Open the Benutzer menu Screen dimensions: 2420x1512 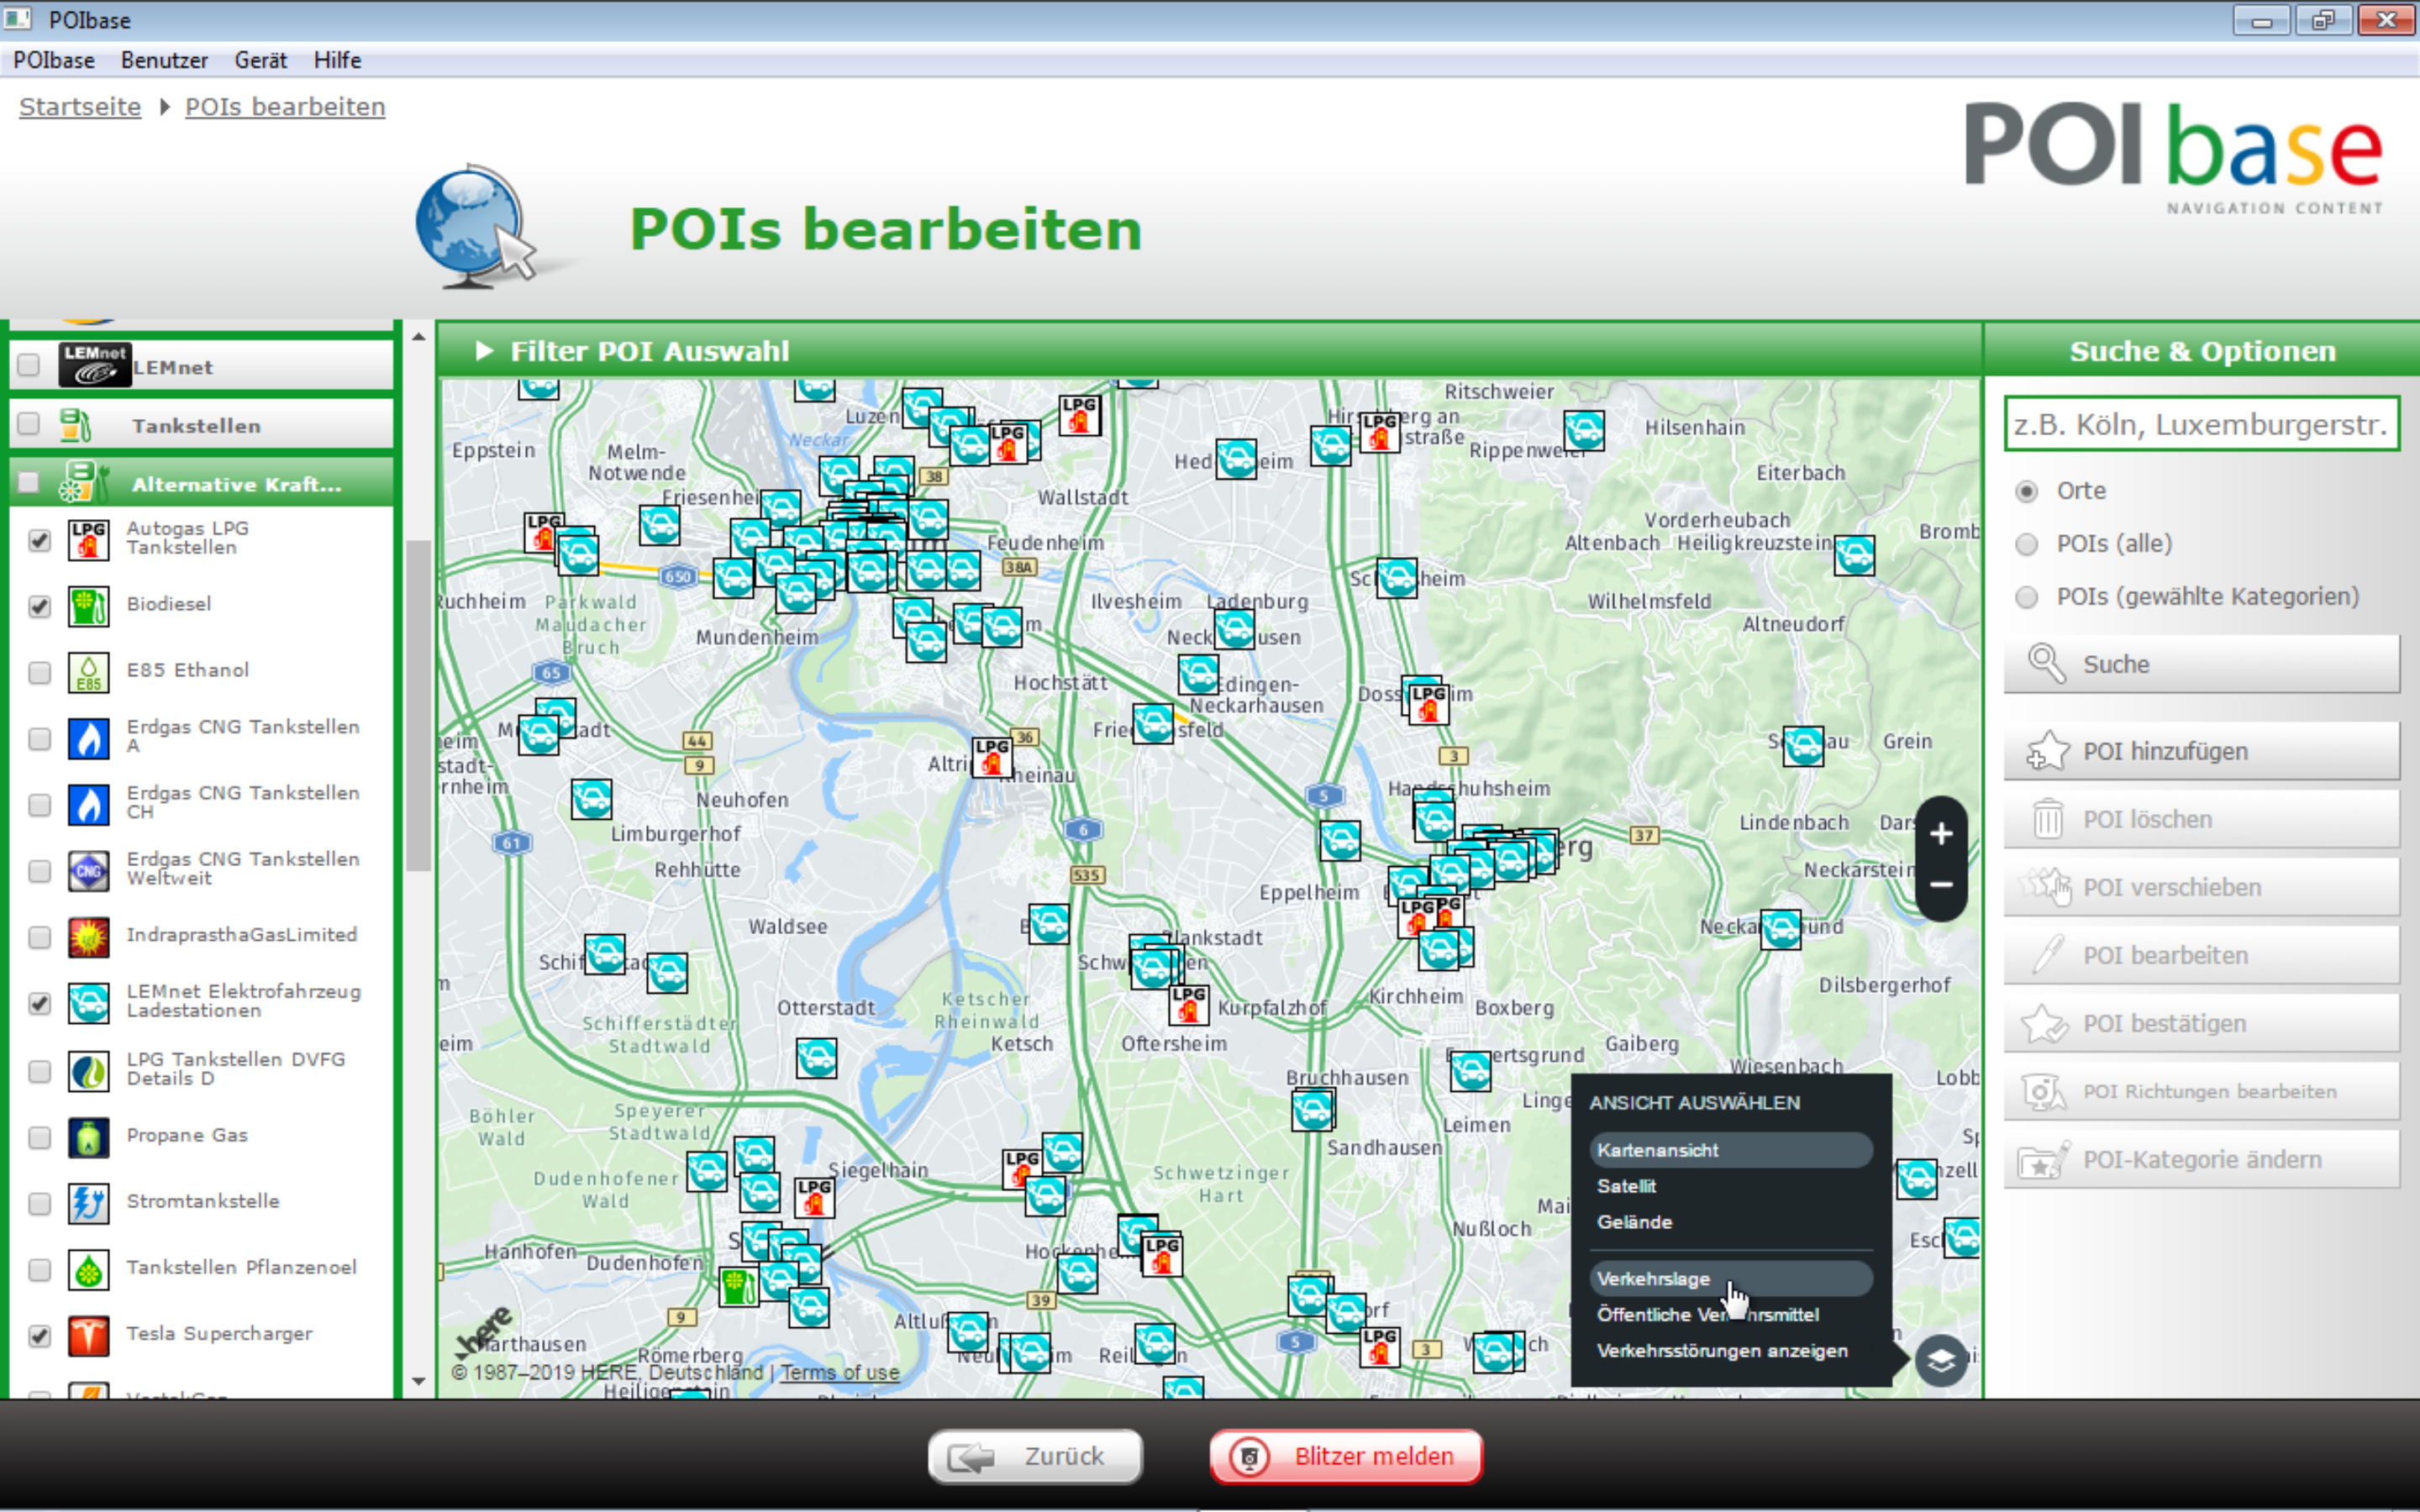164,60
